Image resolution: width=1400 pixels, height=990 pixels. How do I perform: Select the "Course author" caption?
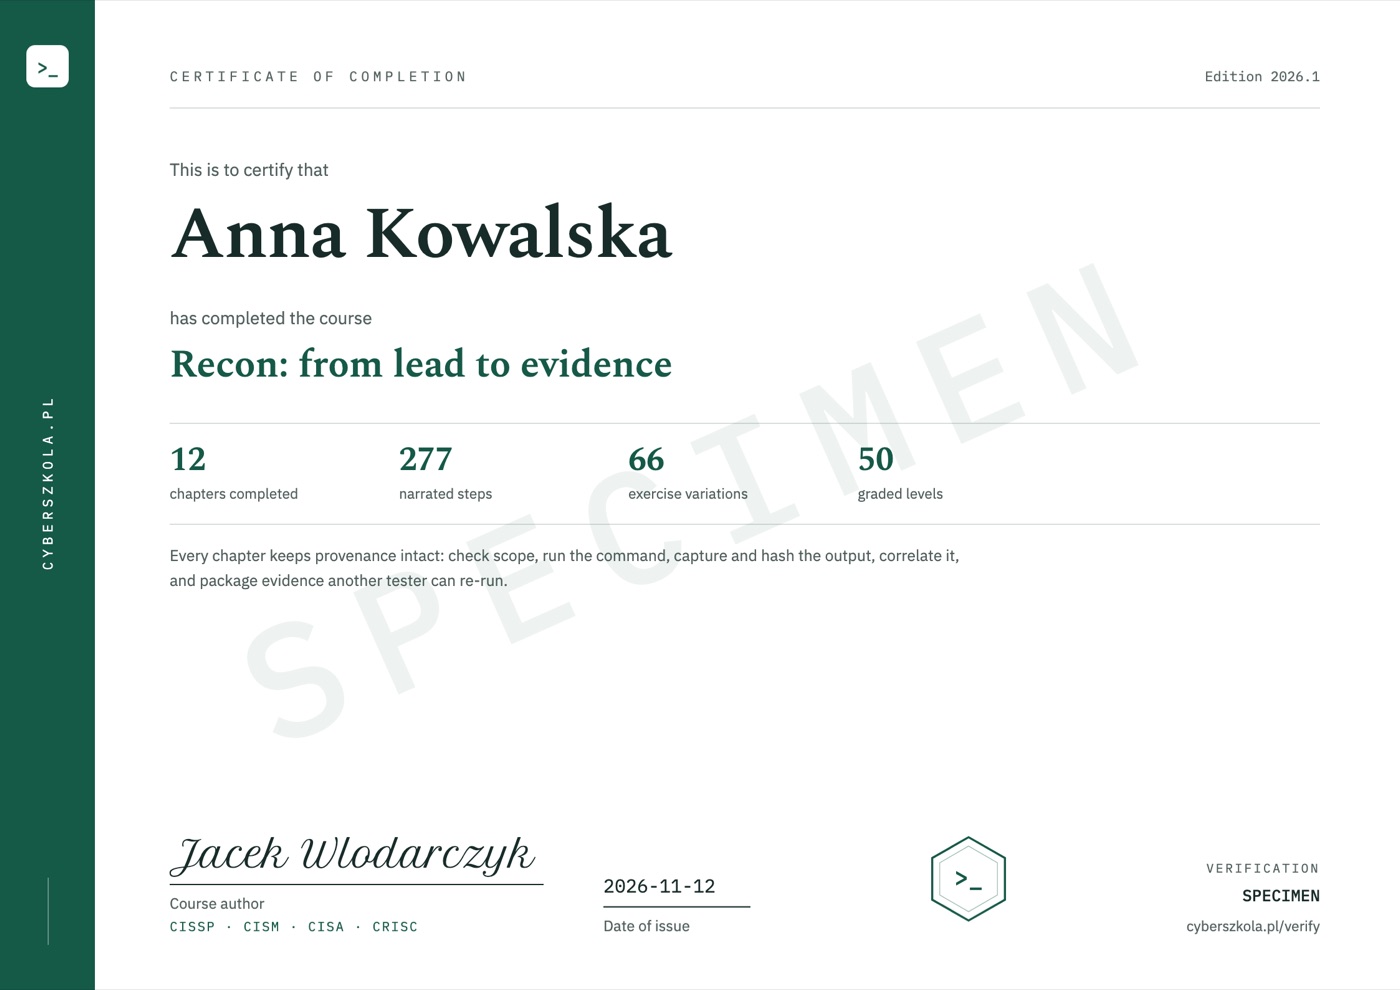pos(217,904)
